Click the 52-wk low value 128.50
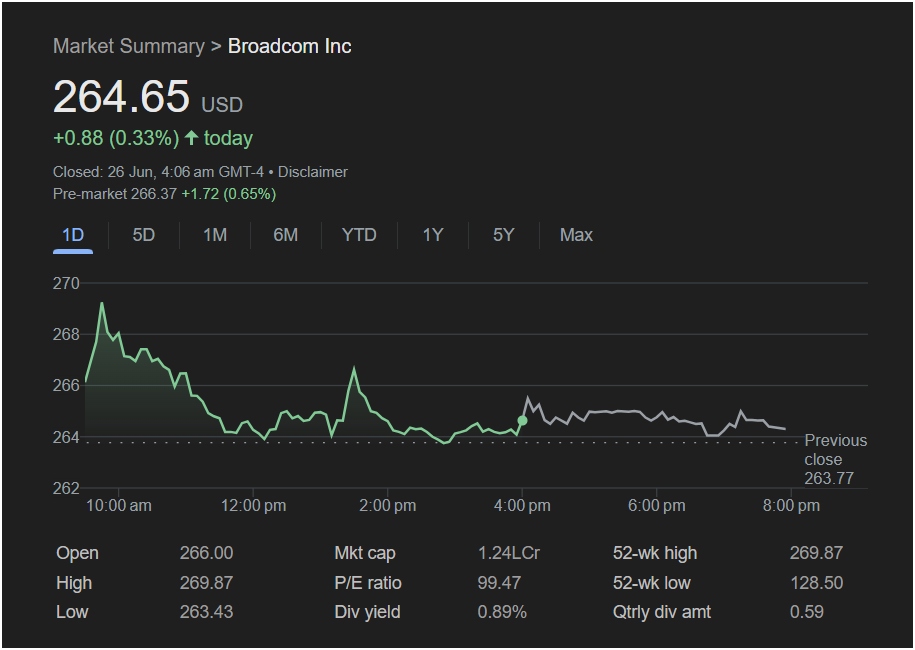The width and height of the screenshot is (915, 650). tap(816, 583)
